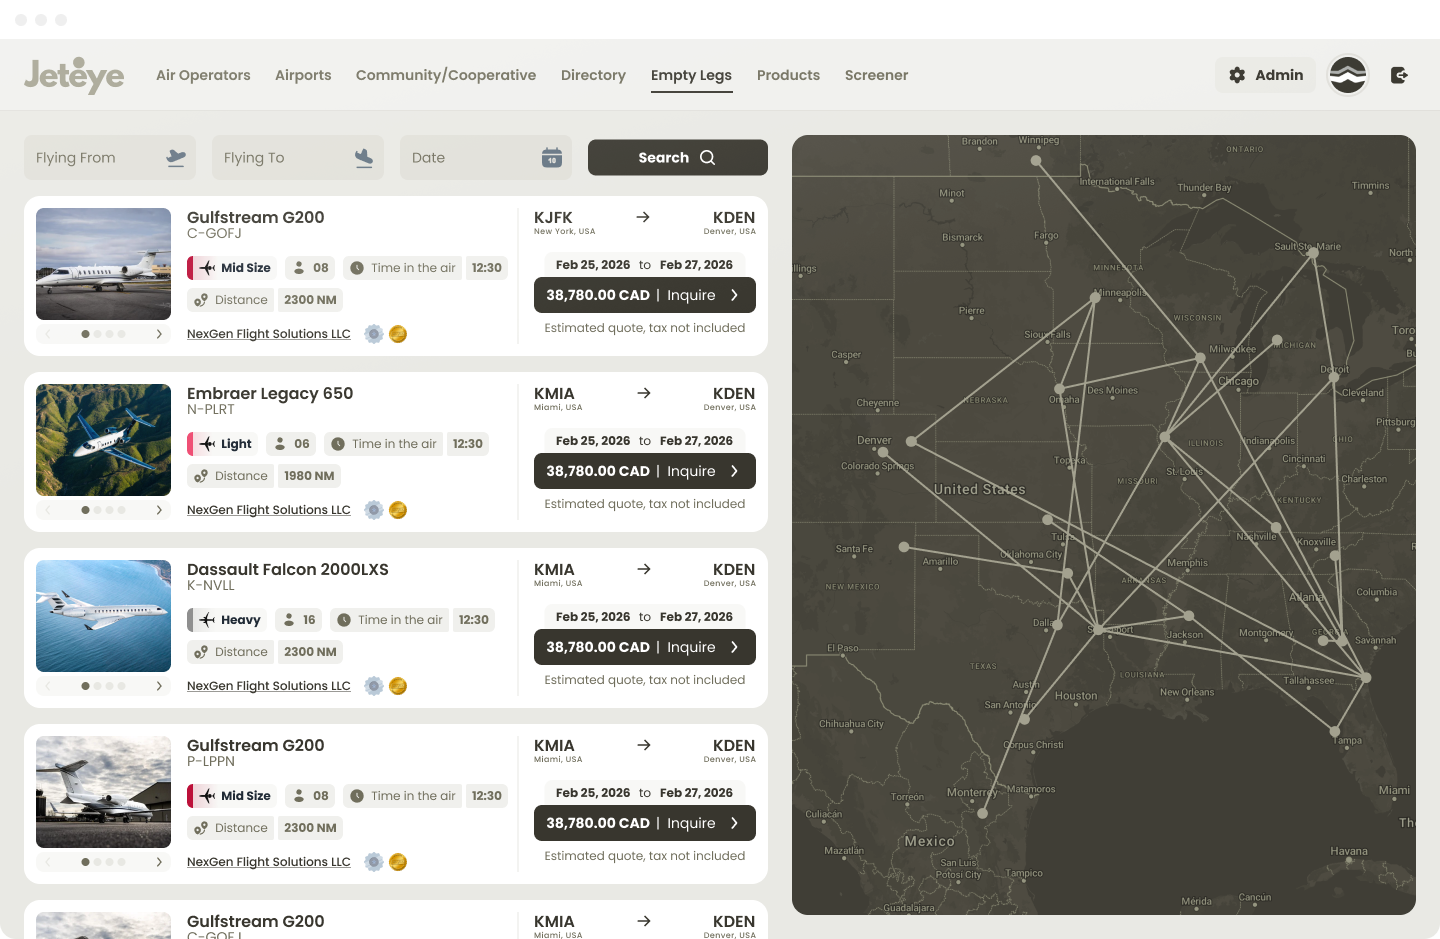Open the Gulfstream G200 P-LPPN photo
Image resolution: width=1440 pixels, height=939 pixels.
(x=104, y=792)
